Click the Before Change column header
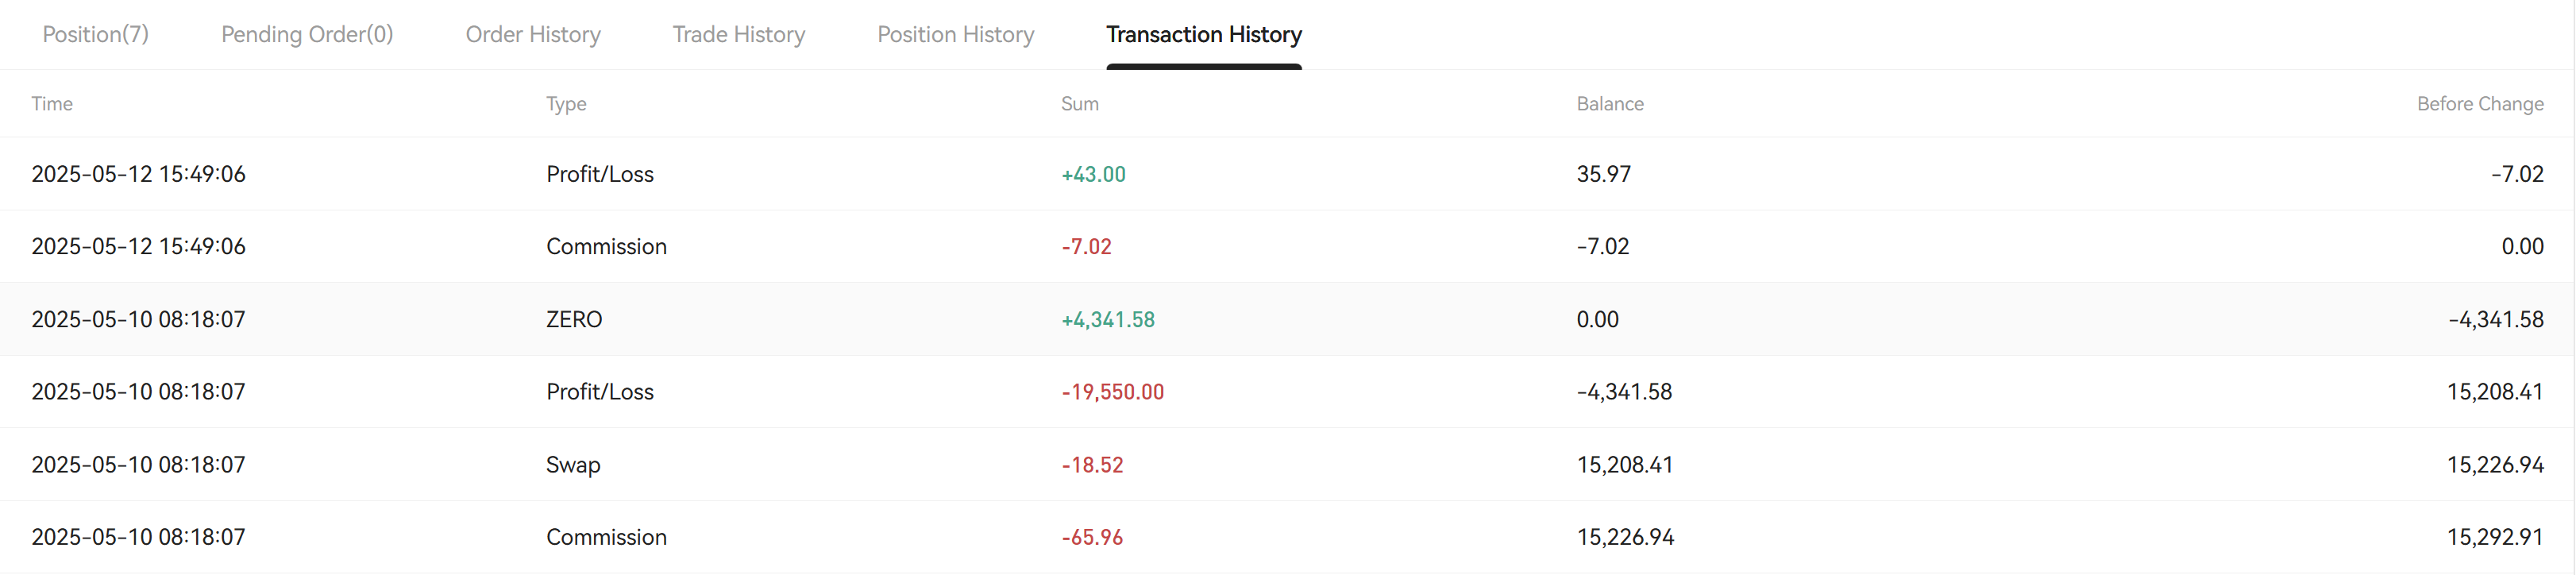 2480,103
